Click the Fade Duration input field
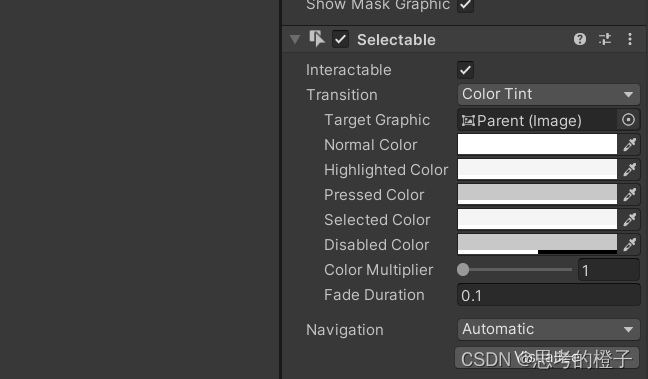The height and width of the screenshot is (379, 648). [548, 295]
